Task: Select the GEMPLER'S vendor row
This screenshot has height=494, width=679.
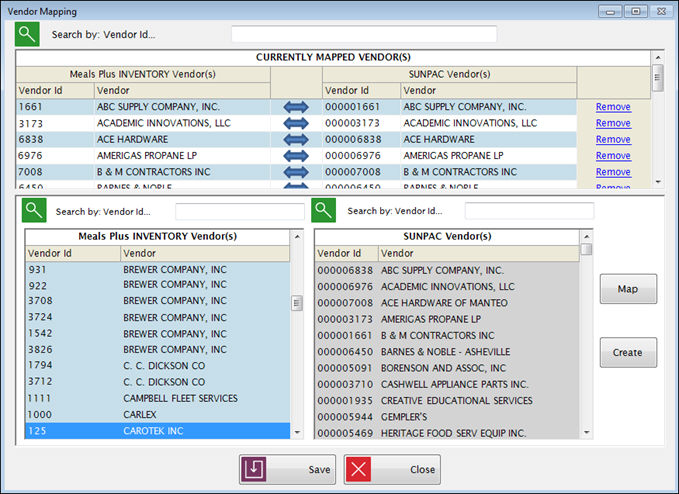Action: point(447,417)
